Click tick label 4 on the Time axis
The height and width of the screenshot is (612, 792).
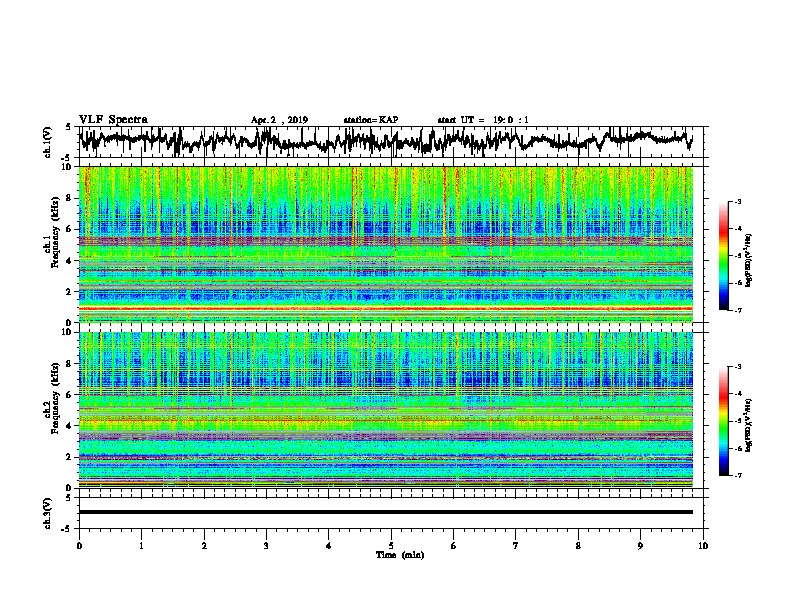click(x=329, y=546)
